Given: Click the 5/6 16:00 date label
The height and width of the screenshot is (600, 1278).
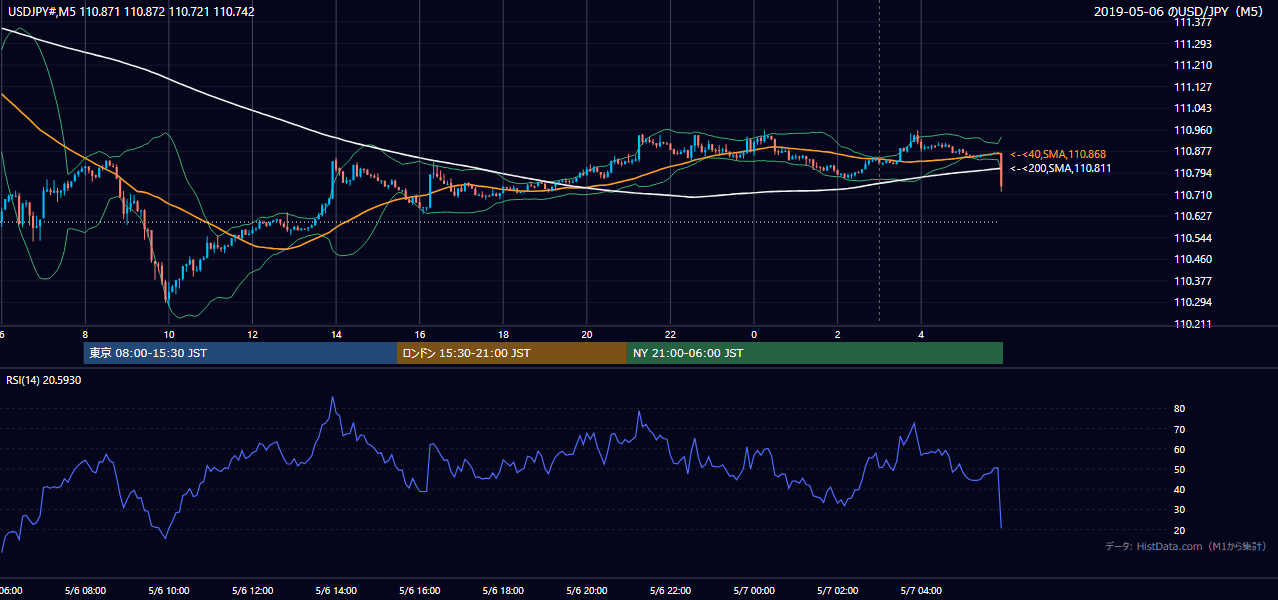Looking at the screenshot, I should tap(420, 591).
